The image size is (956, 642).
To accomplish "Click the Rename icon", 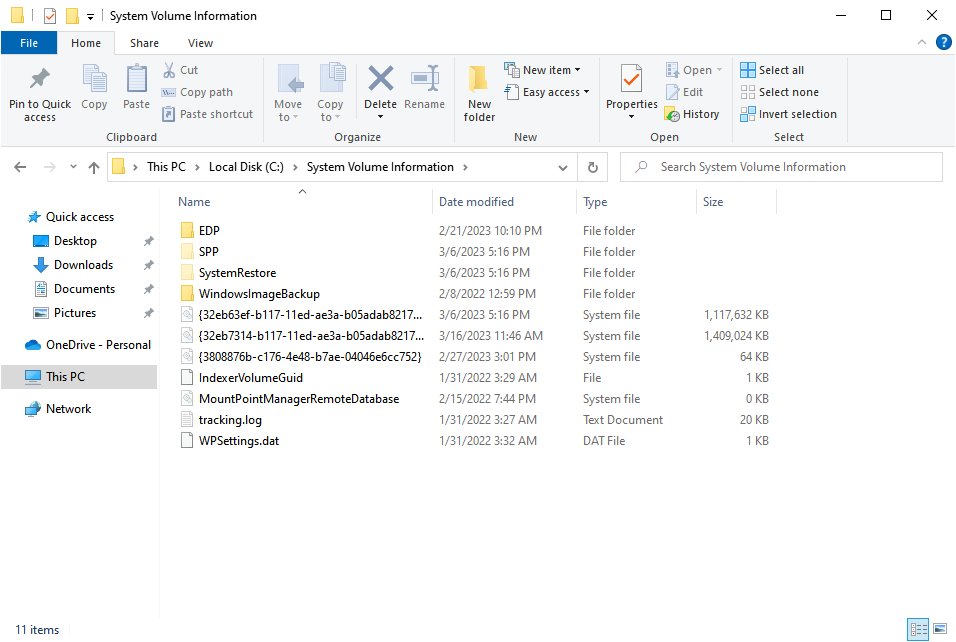I will pos(424,79).
